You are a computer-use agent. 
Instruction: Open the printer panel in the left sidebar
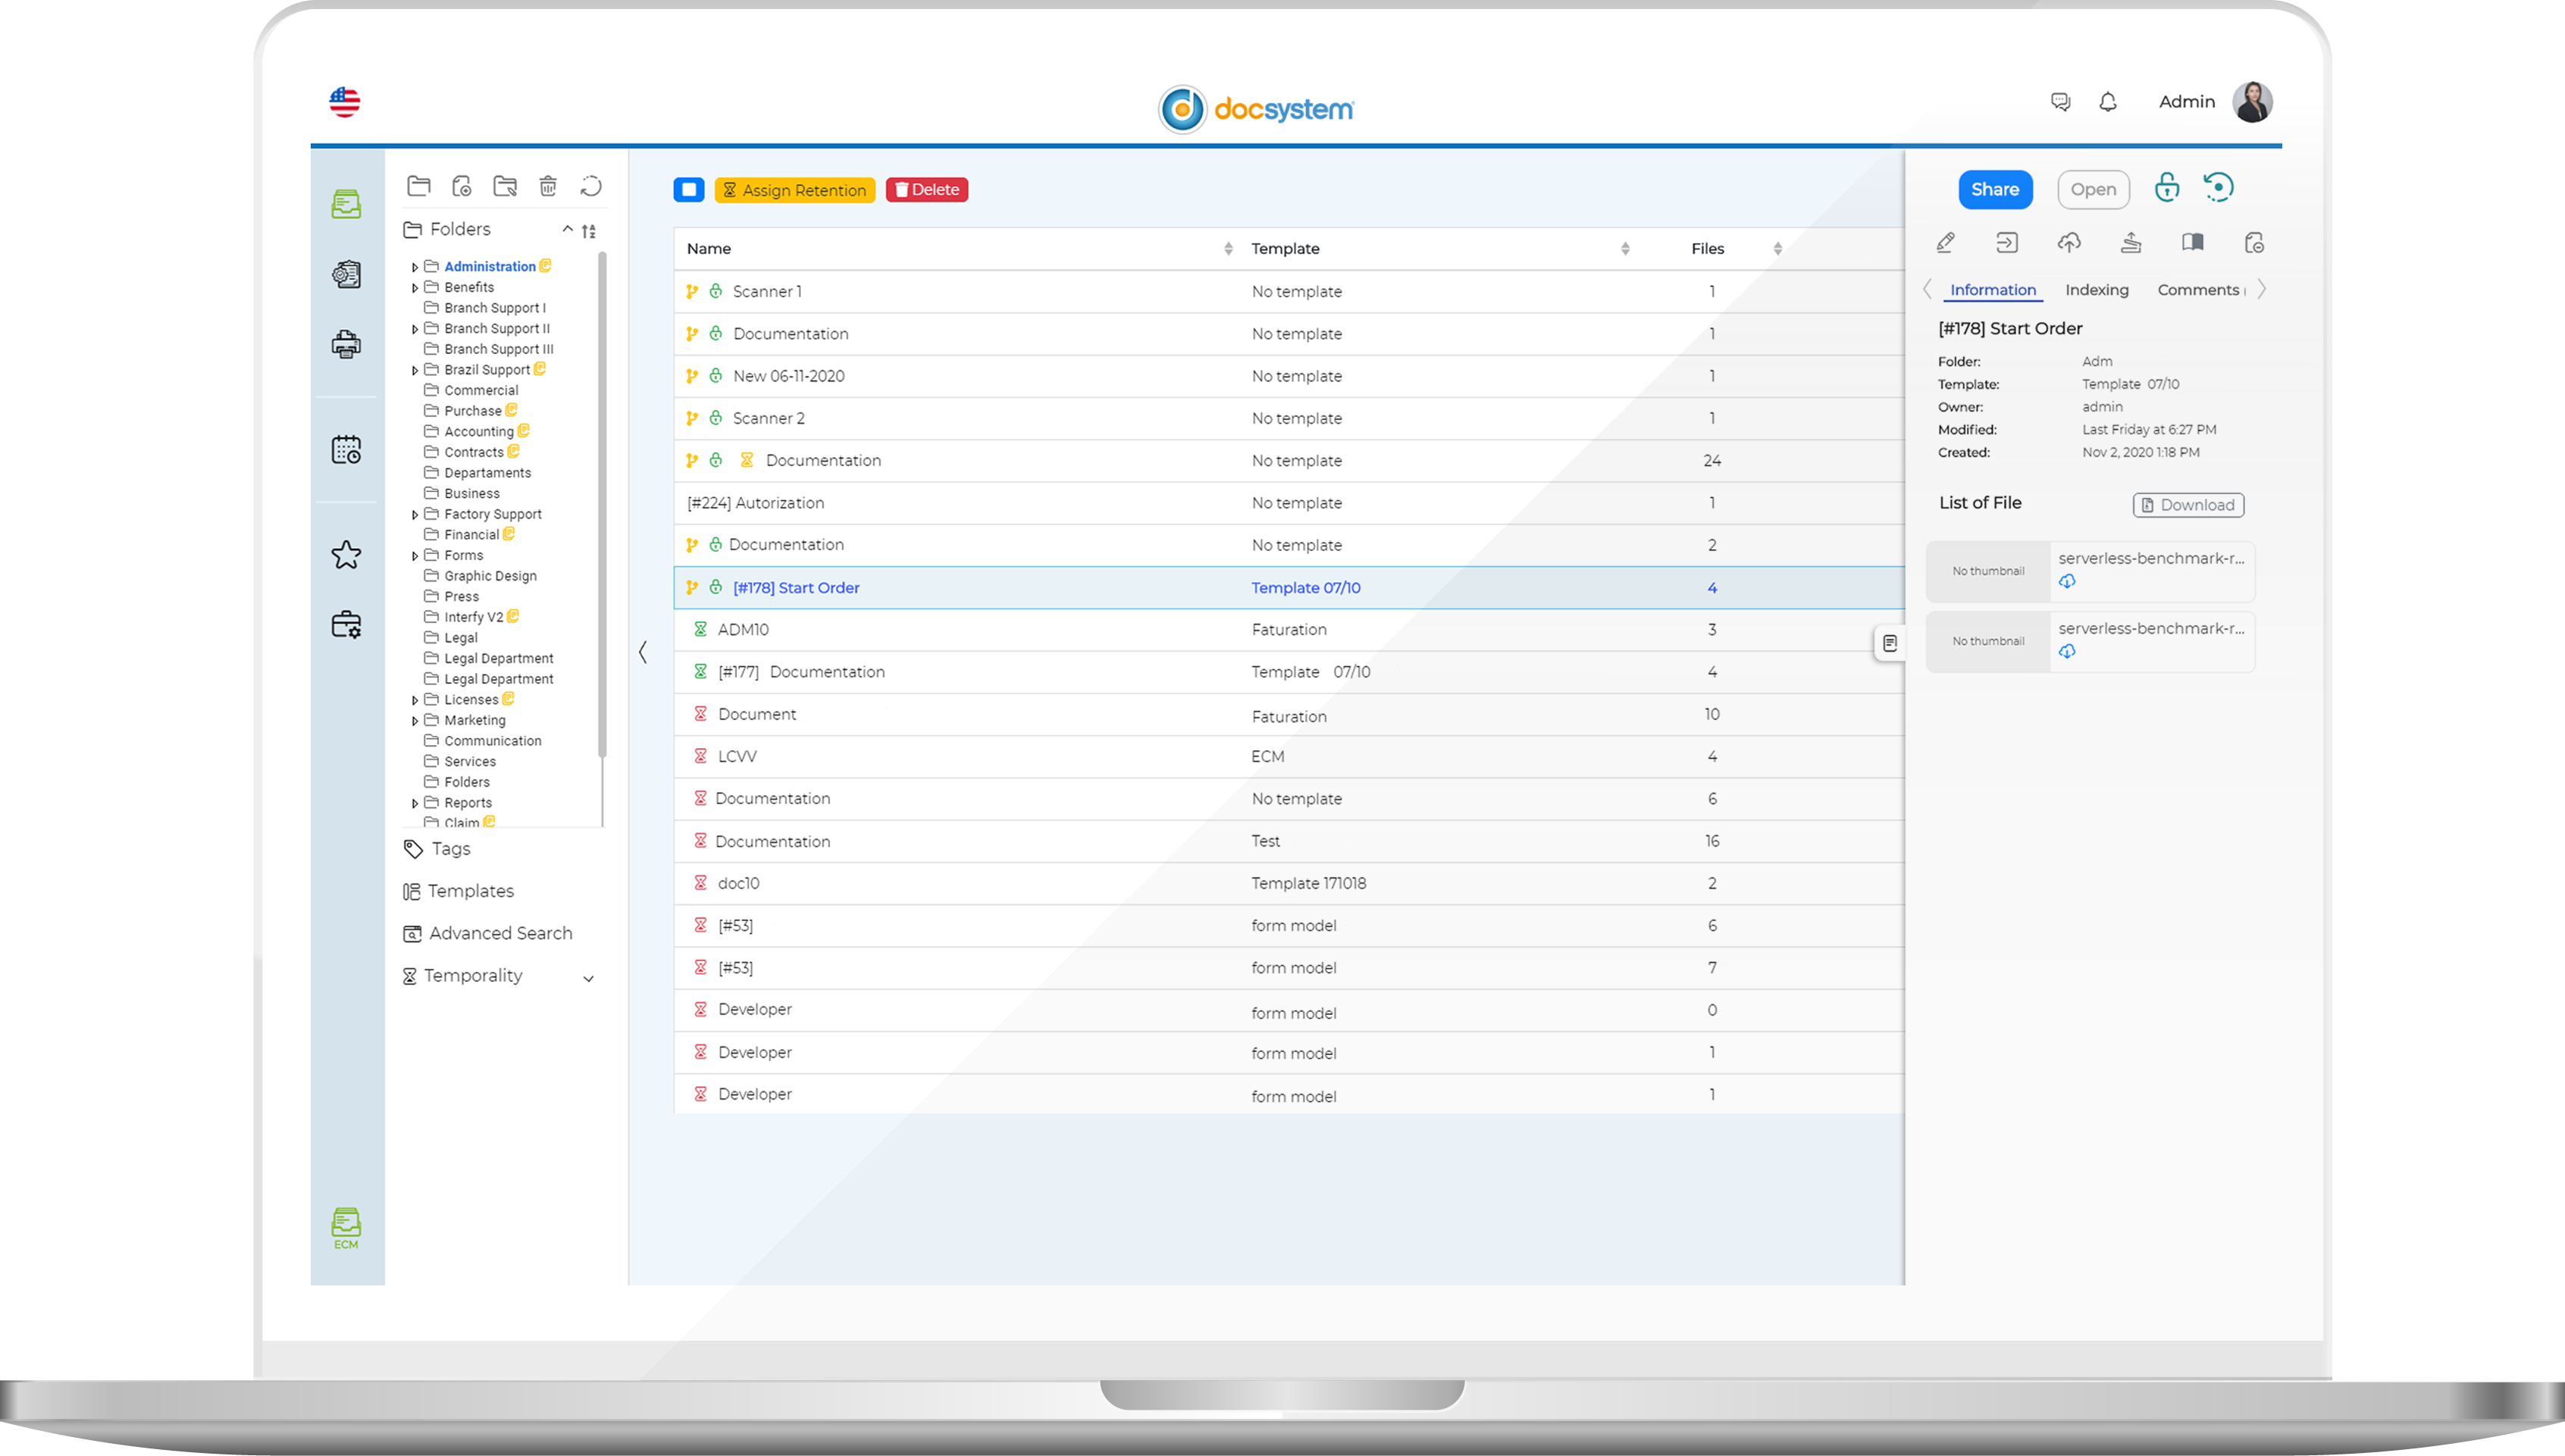pyautogui.click(x=346, y=345)
